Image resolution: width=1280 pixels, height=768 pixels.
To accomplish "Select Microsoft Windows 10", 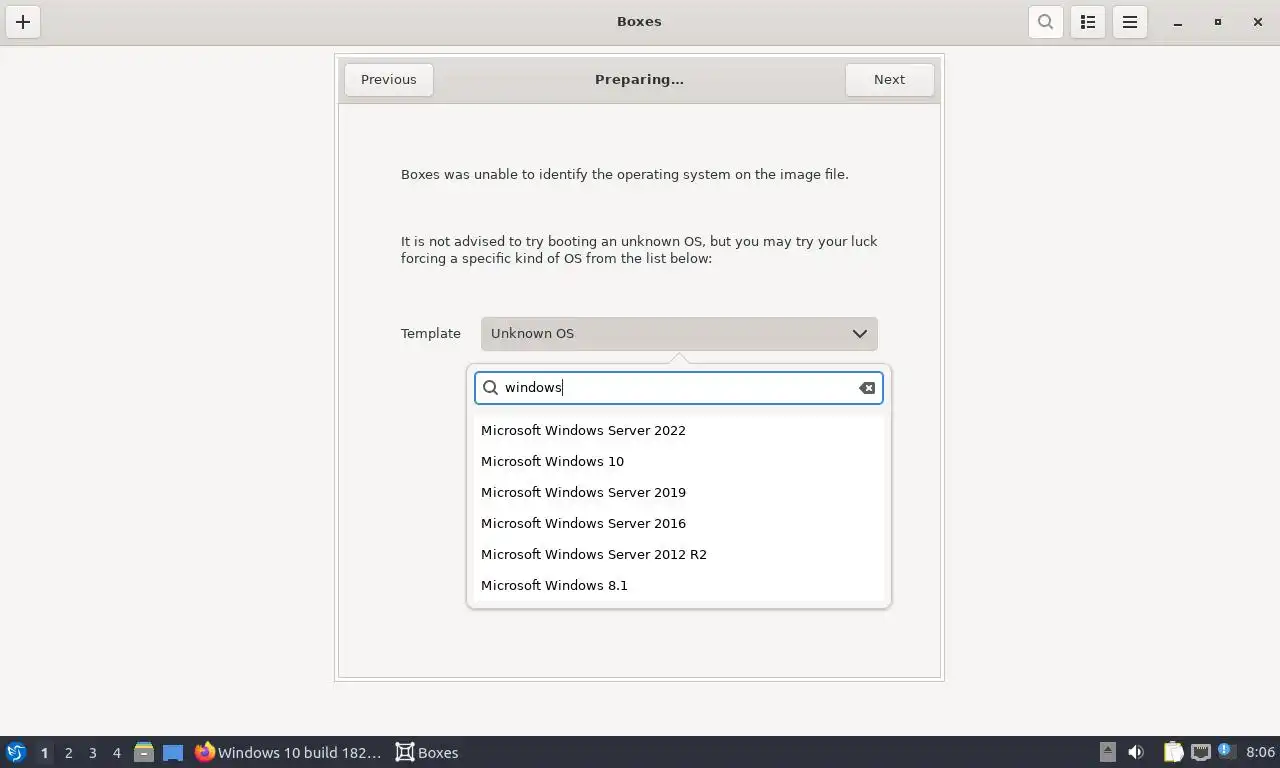I will click(x=679, y=461).
